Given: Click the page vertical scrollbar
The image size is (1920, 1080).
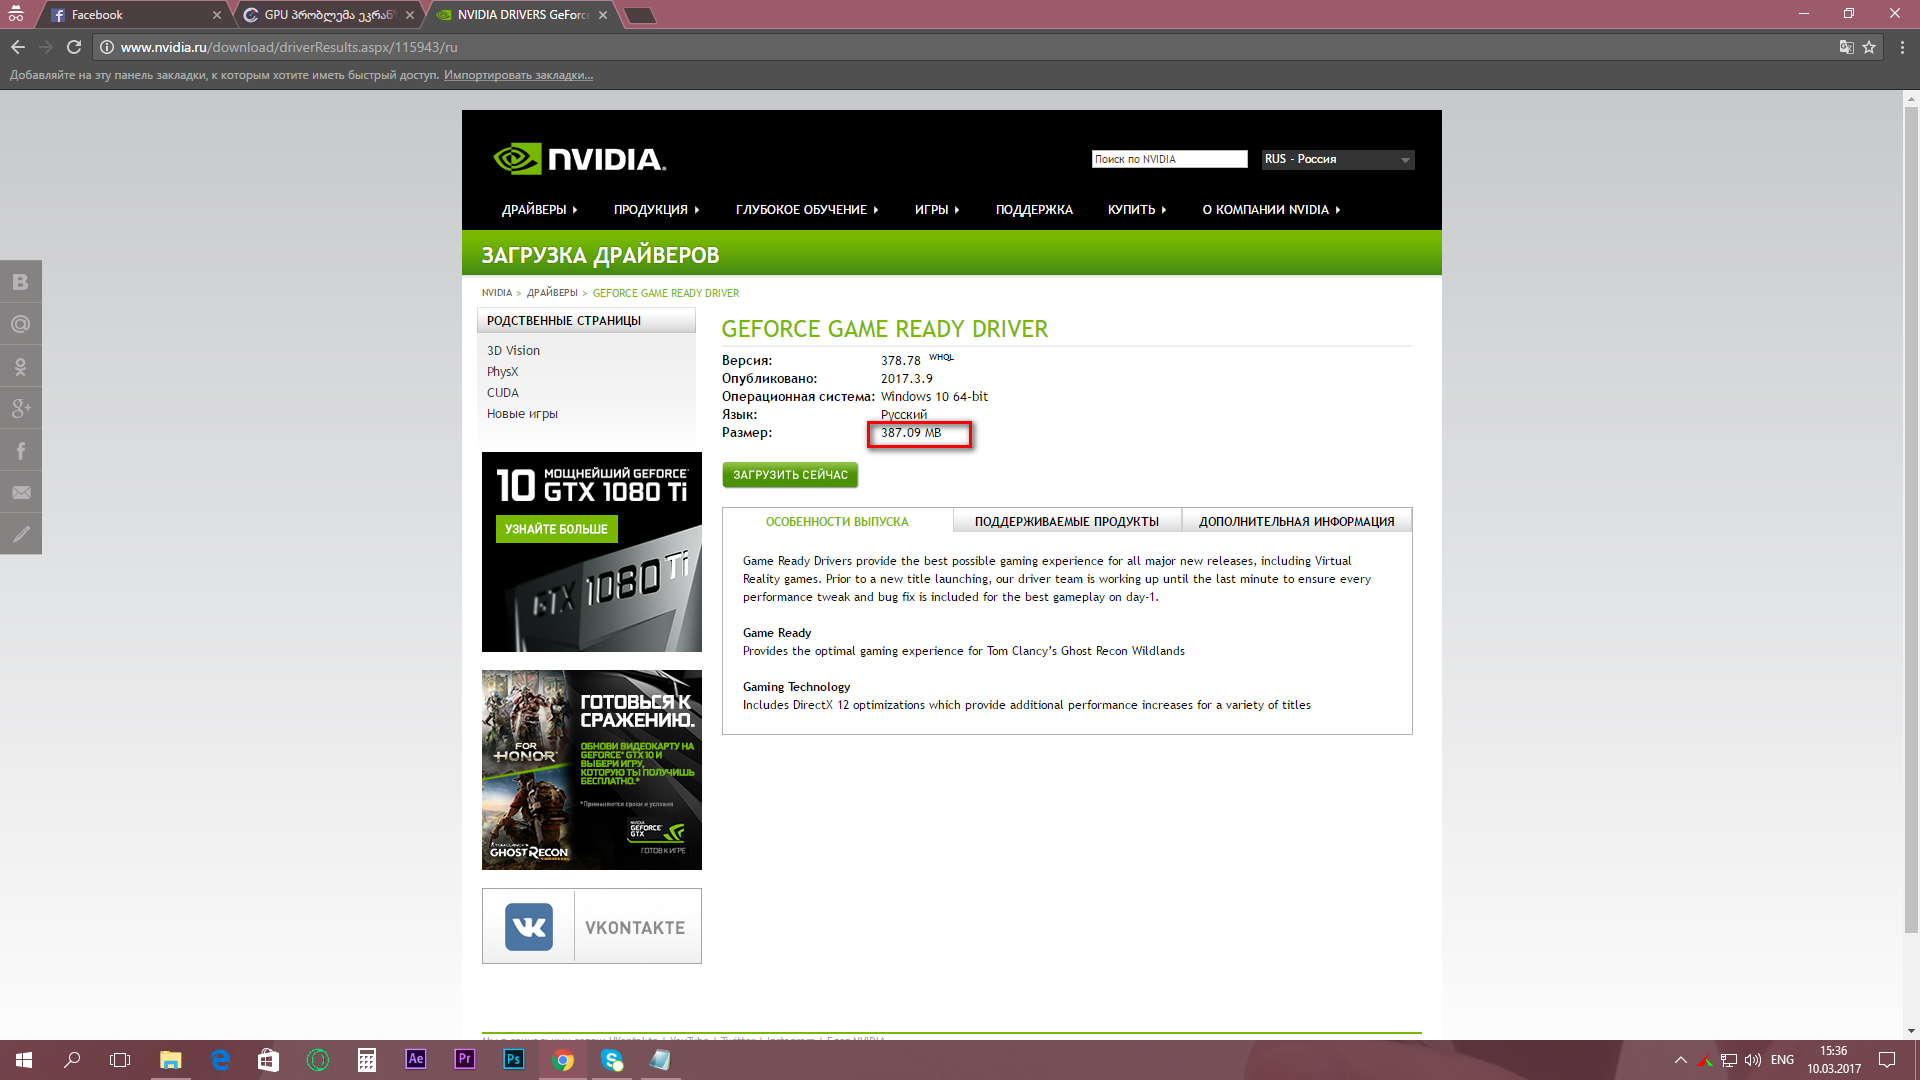Looking at the screenshot, I should (x=1910, y=520).
